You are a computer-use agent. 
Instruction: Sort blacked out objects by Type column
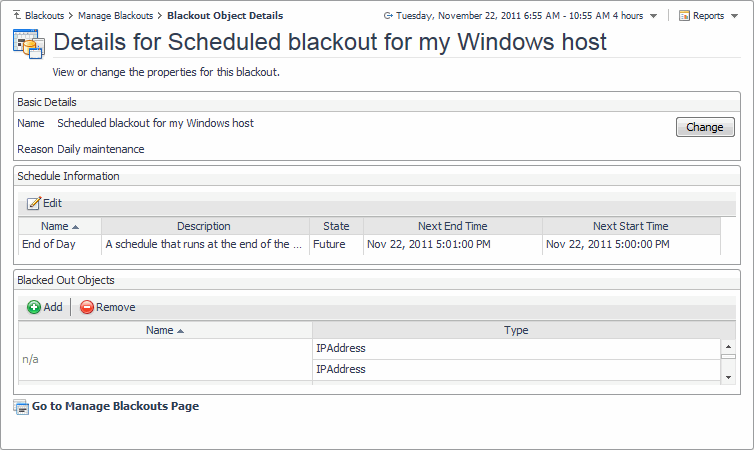point(516,330)
